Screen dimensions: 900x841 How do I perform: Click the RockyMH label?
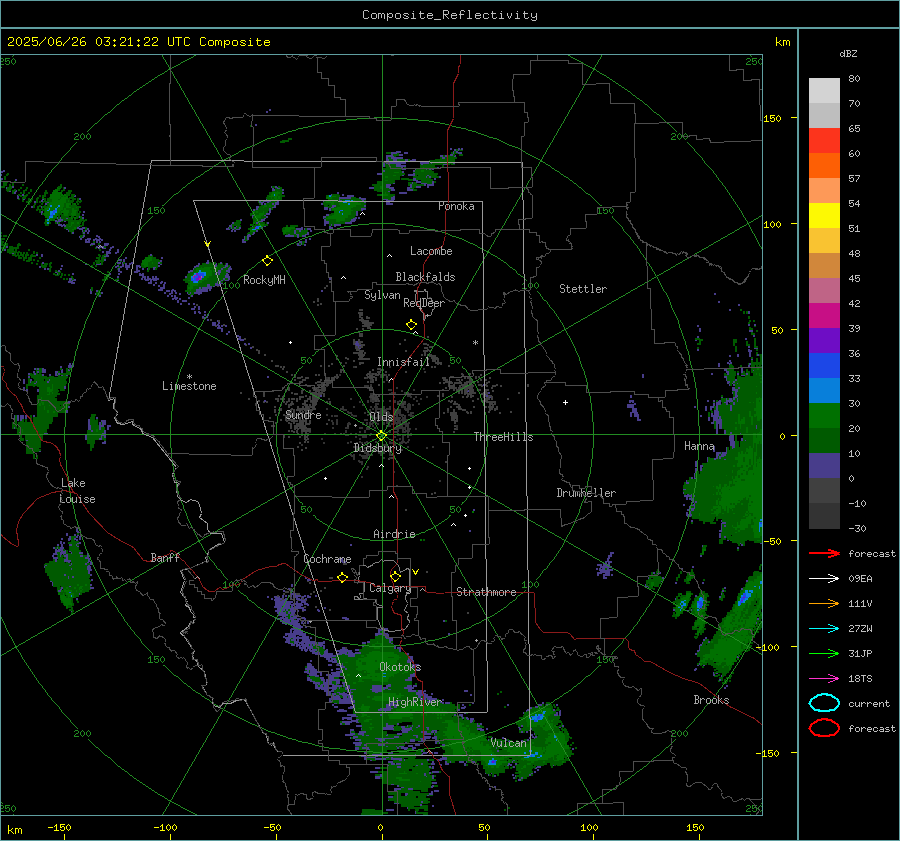coord(264,280)
